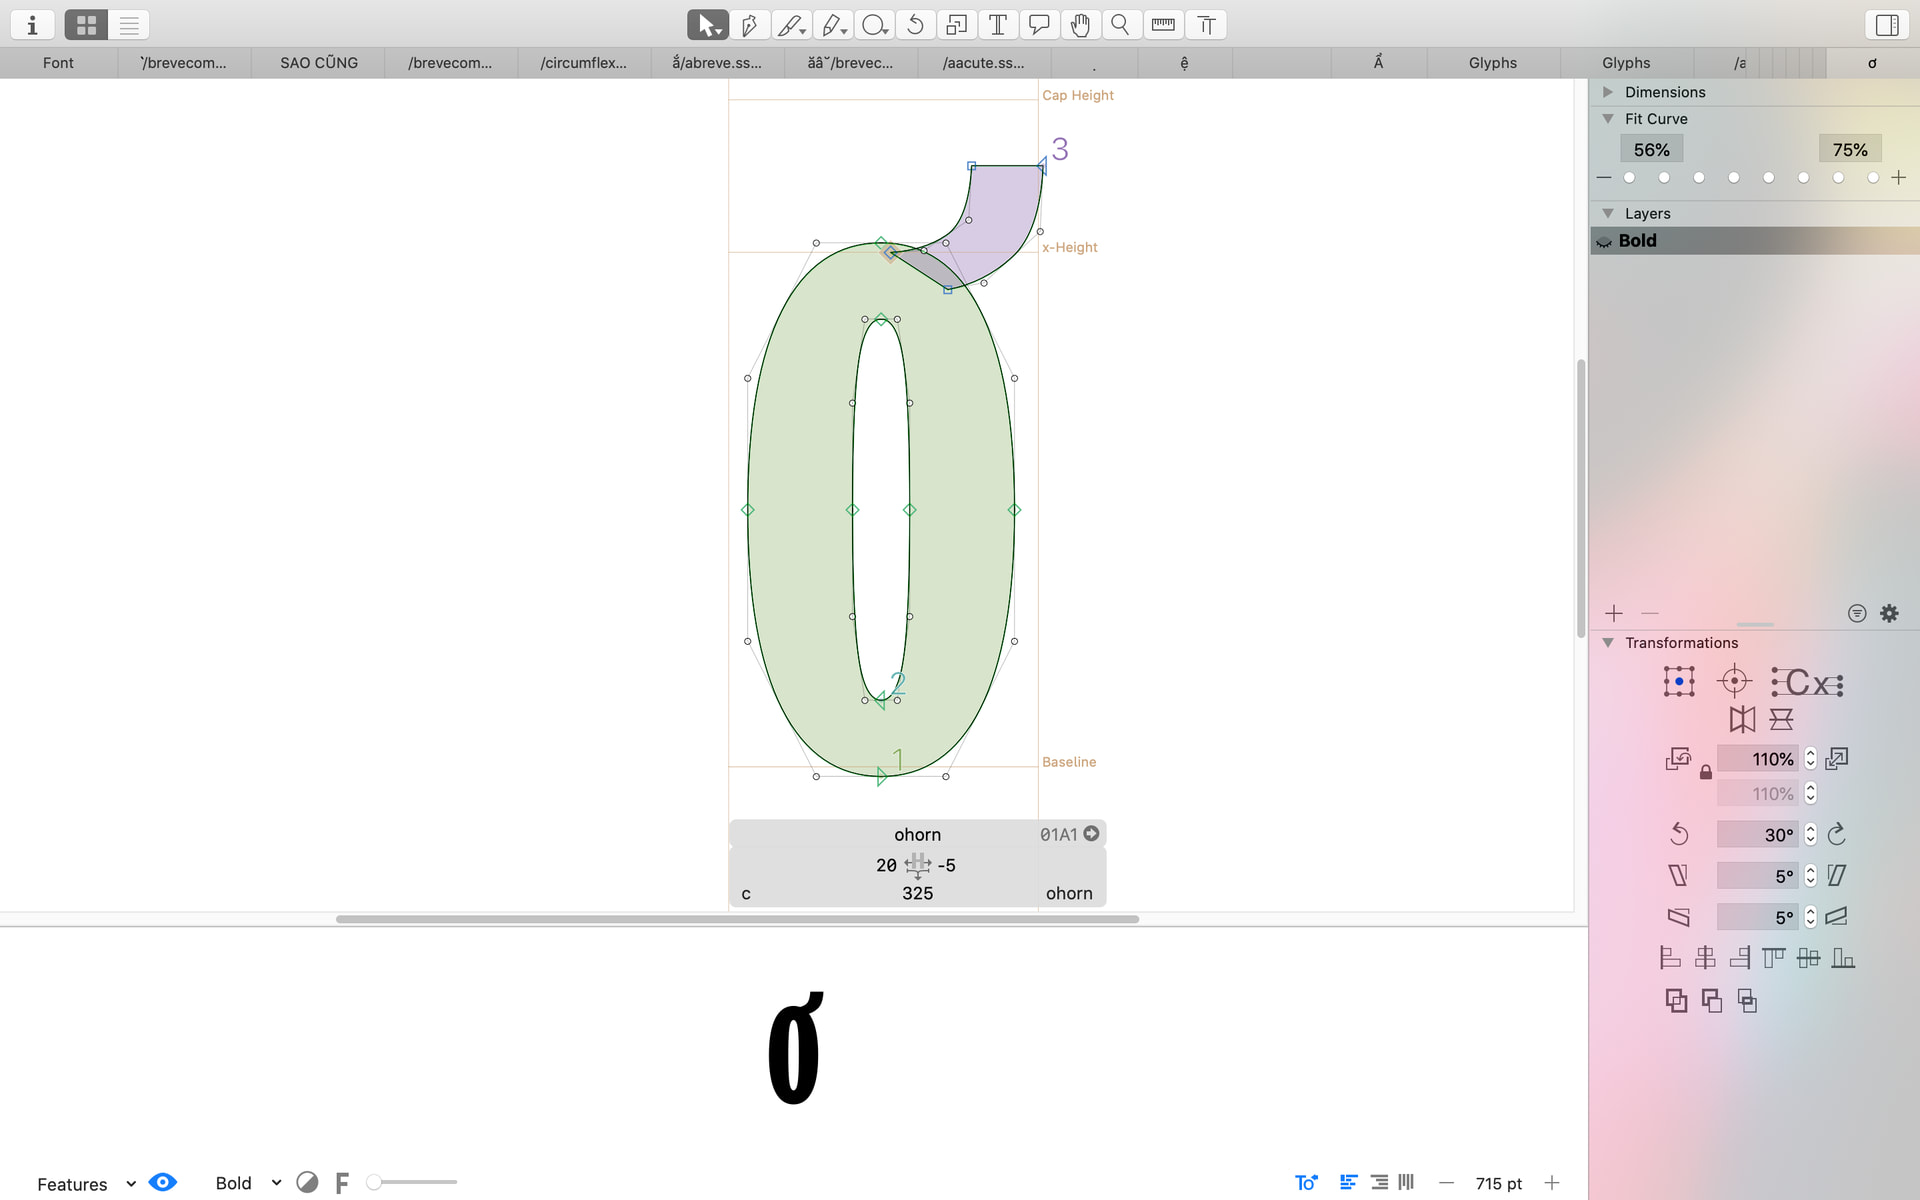This screenshot has width=1920, height=1200.
Task: Open layers gear settings menu
Action: click(1889, 613)
